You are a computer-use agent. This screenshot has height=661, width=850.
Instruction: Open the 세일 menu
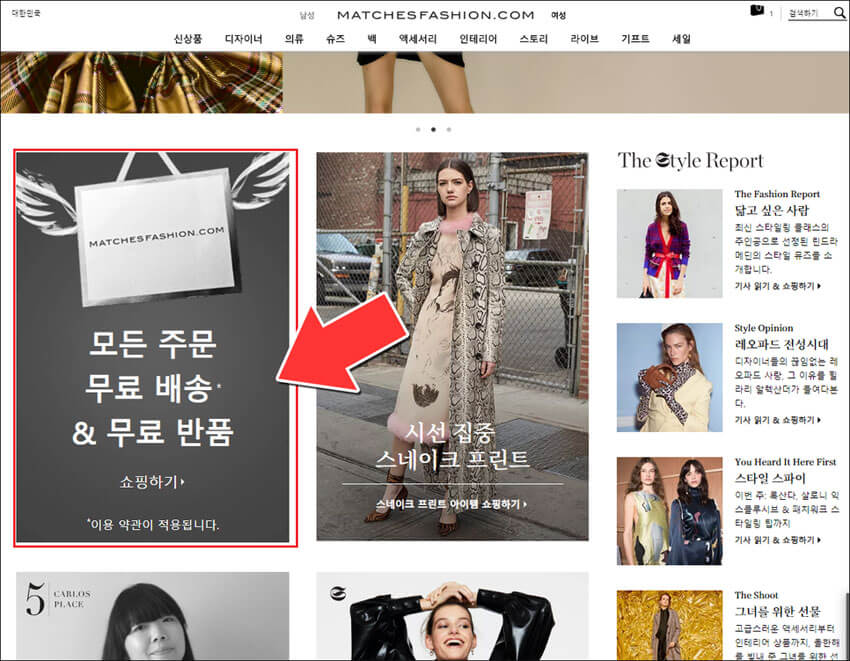[681, 39]
